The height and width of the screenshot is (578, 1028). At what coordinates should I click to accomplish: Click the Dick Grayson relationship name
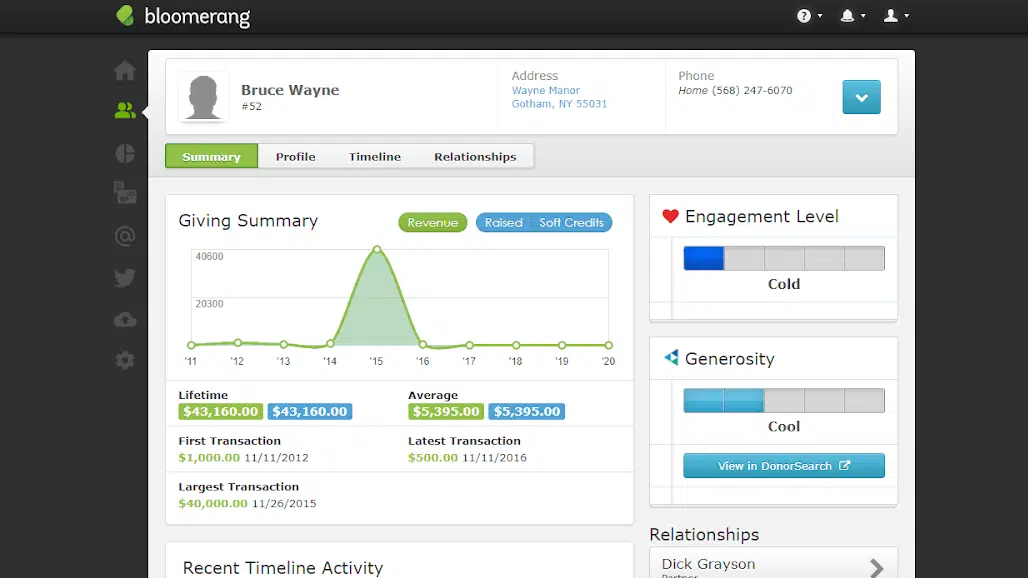(708, 564)
